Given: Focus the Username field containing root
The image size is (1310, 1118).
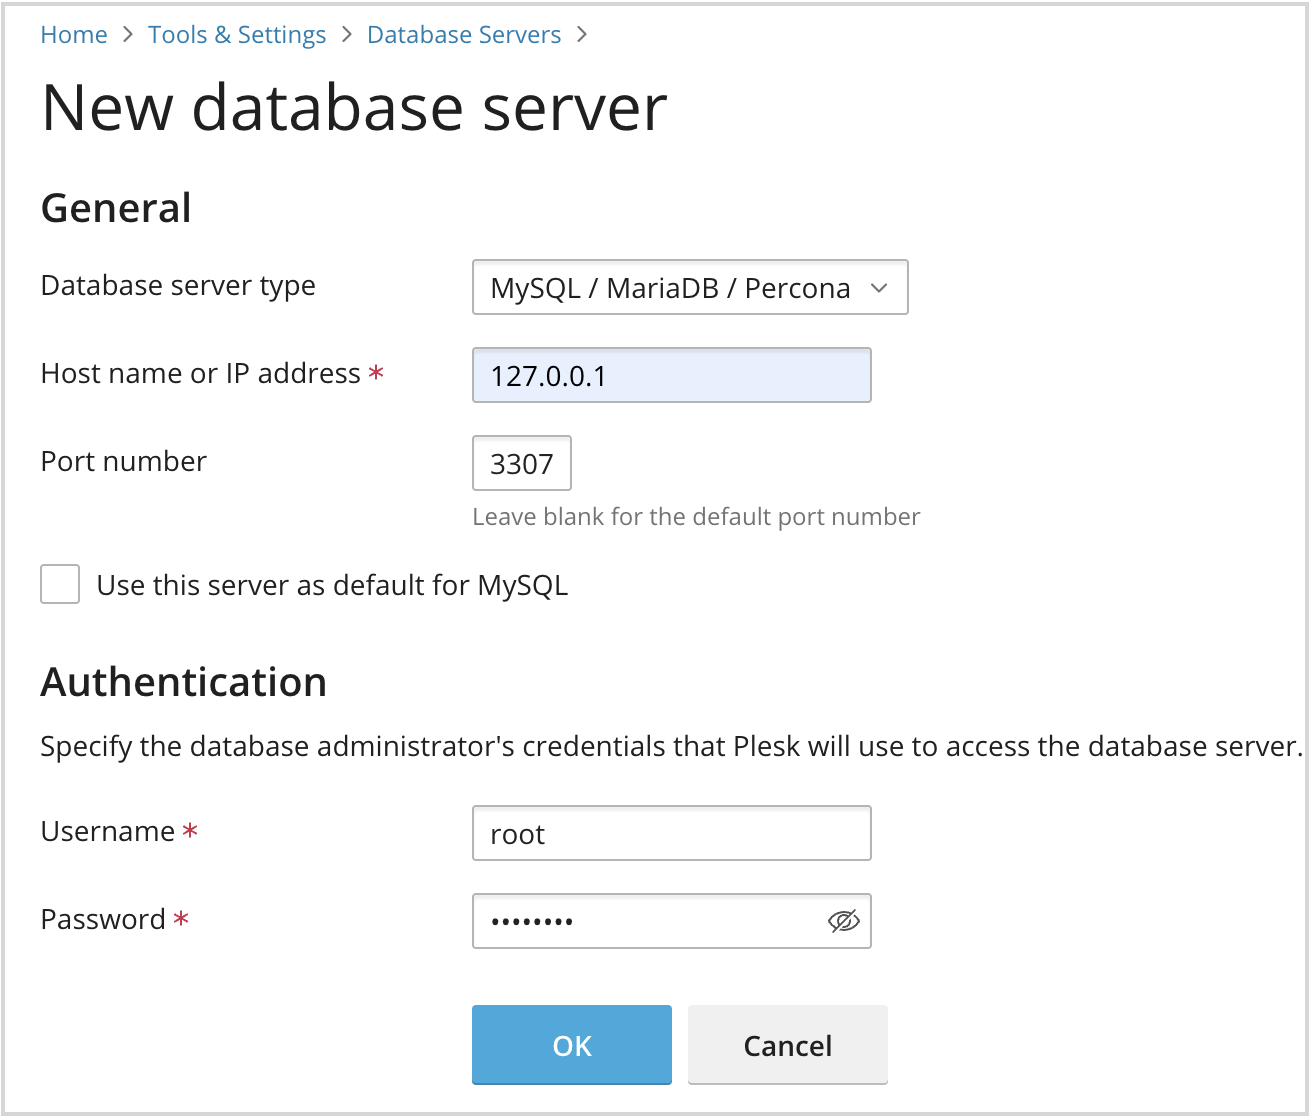Looking at the screenshot, I should pyautogui.click(x=671, y=834).
